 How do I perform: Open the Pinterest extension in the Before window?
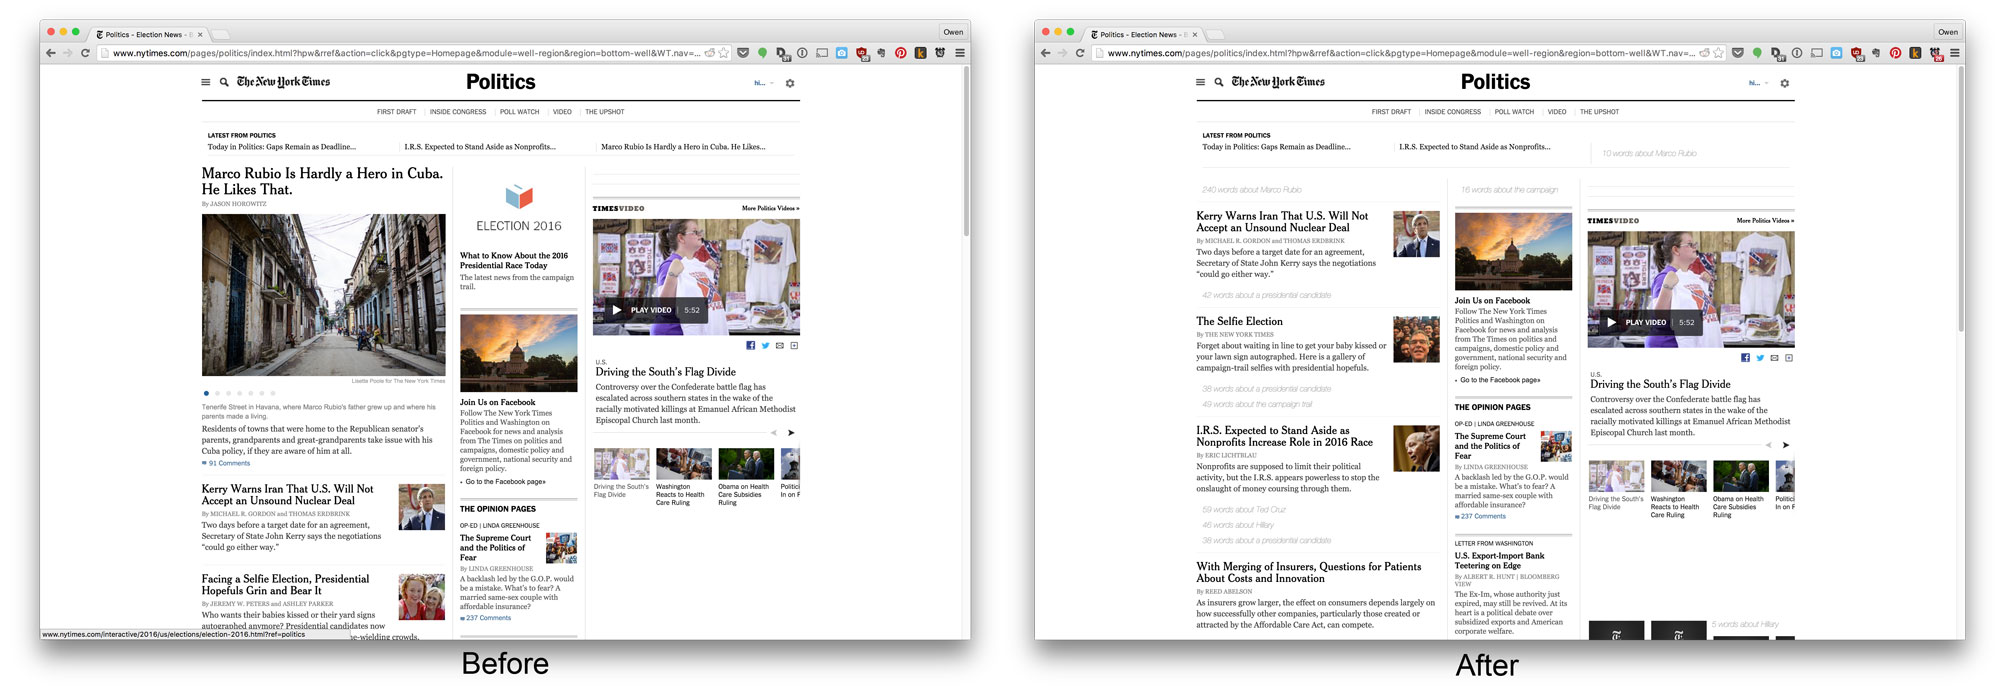[x=901, y=53]
